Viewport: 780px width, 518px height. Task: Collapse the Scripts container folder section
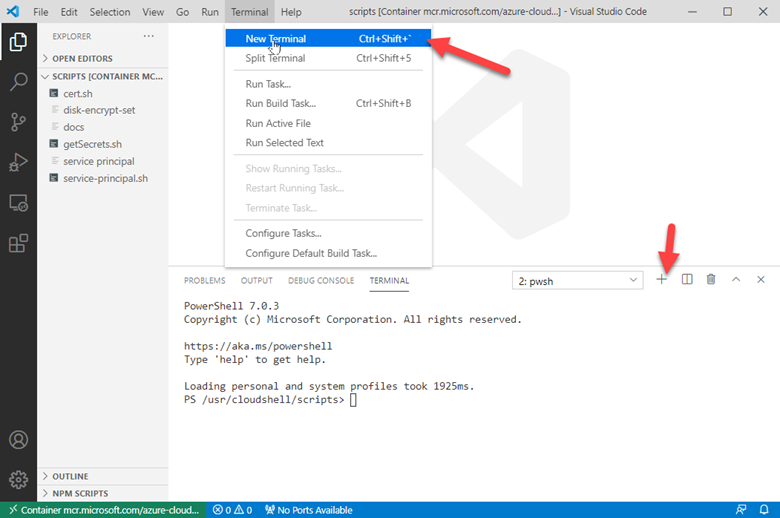pyautogui.click(x=102, y=77)
